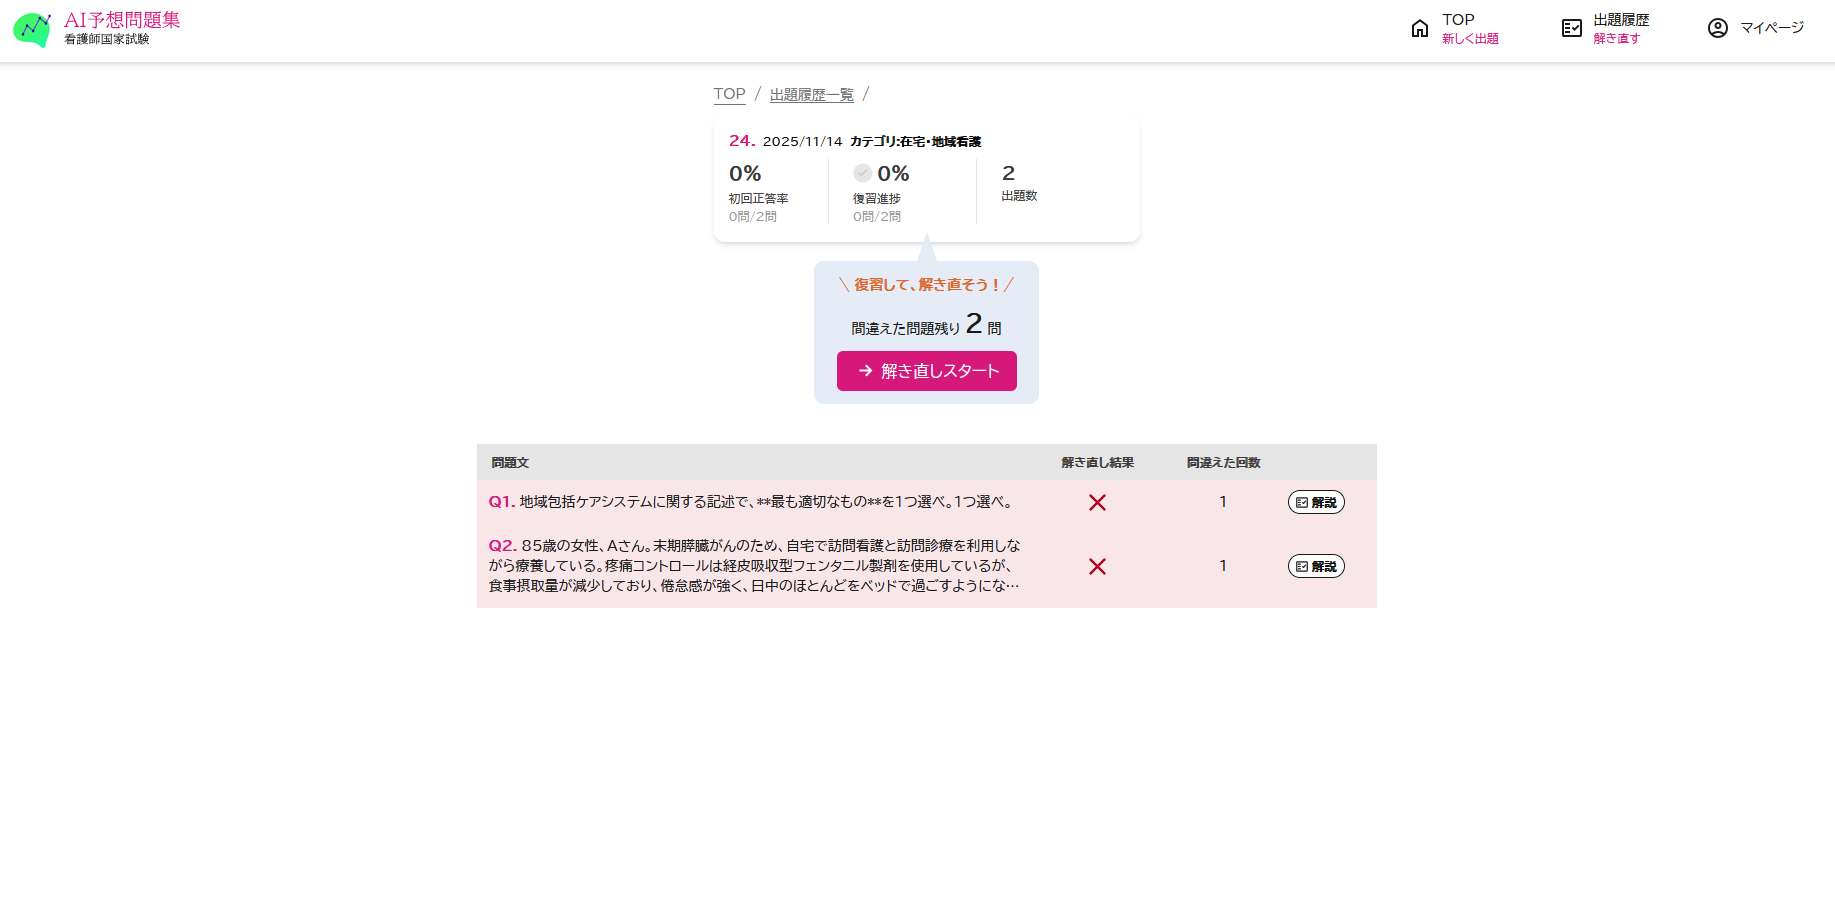Viewport: 1835px width, 897px height.
Task: Select the Q2 85歳の女性 question text
Action: [755, 566]
